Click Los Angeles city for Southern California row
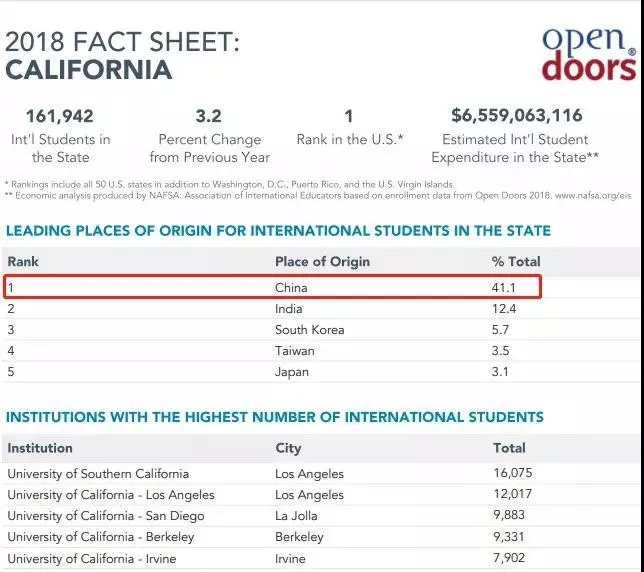The height and width of the screenshot is (572, 644). 309,474
